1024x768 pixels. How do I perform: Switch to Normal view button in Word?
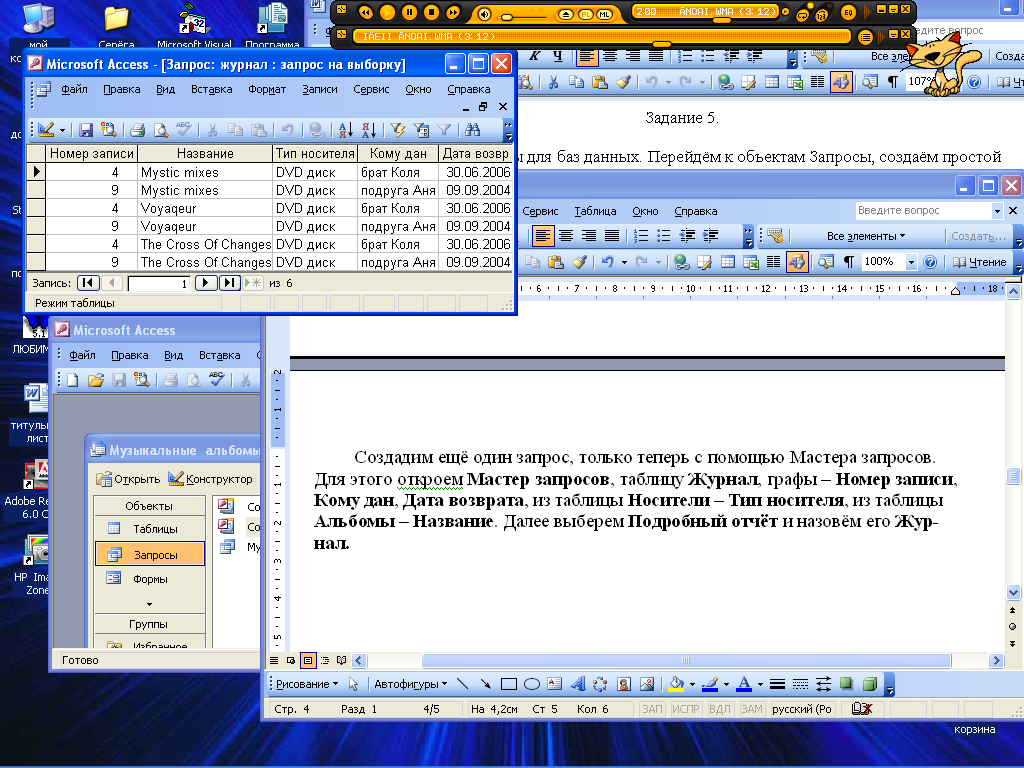pos(274,660)
